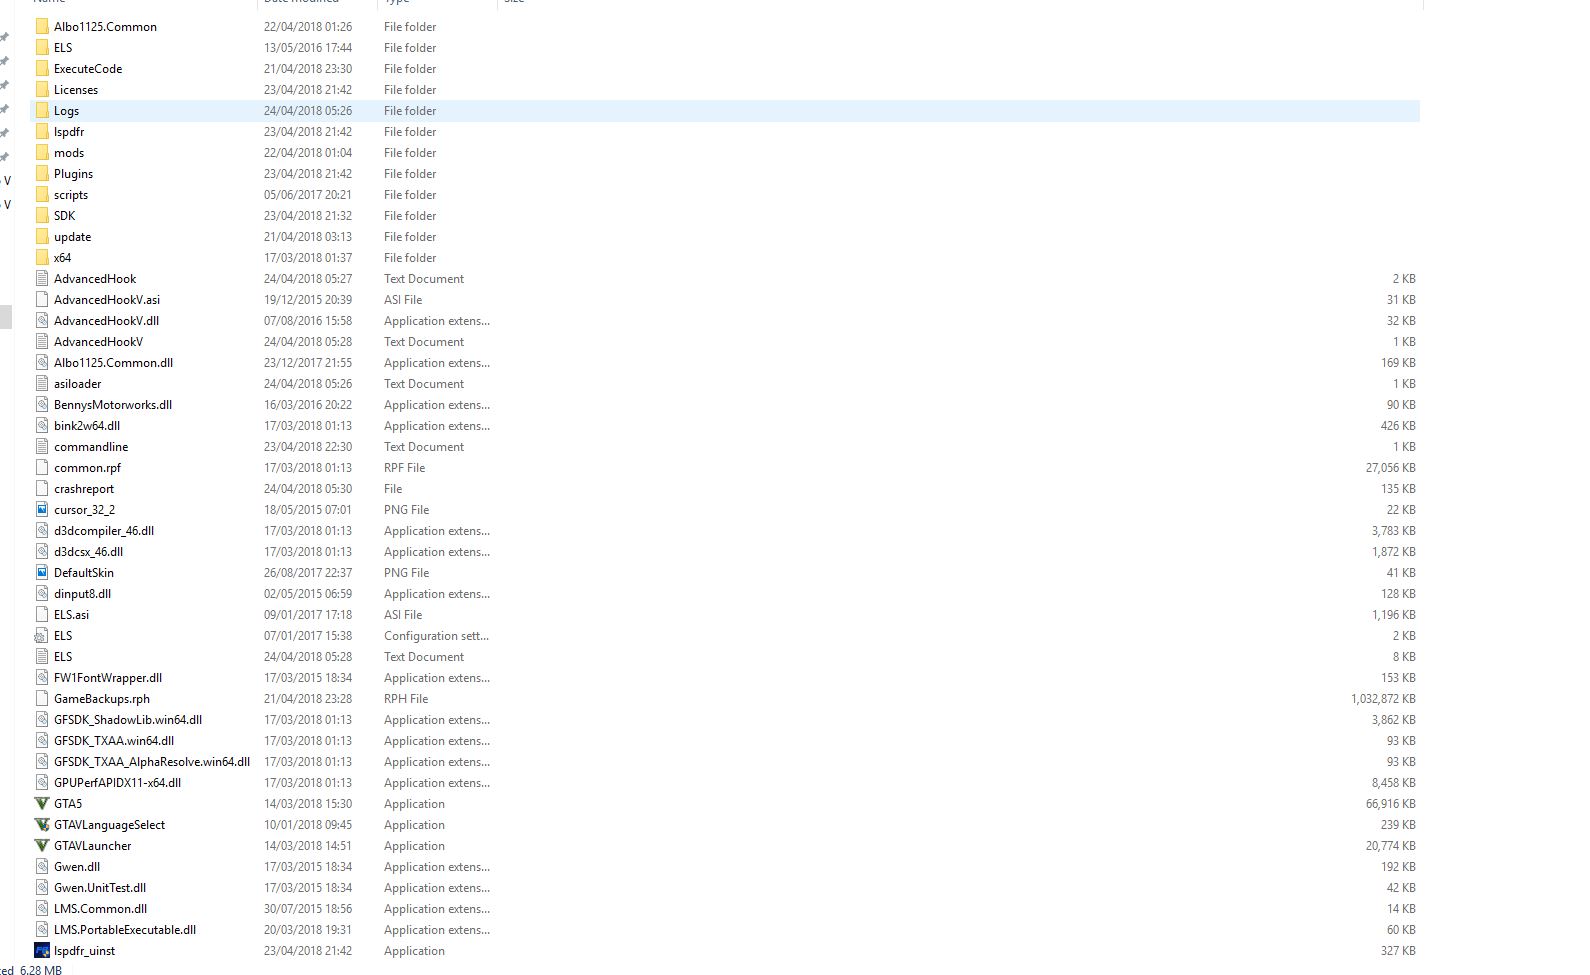
Task: Click the mods folder icon
Action: pos(42,152)
